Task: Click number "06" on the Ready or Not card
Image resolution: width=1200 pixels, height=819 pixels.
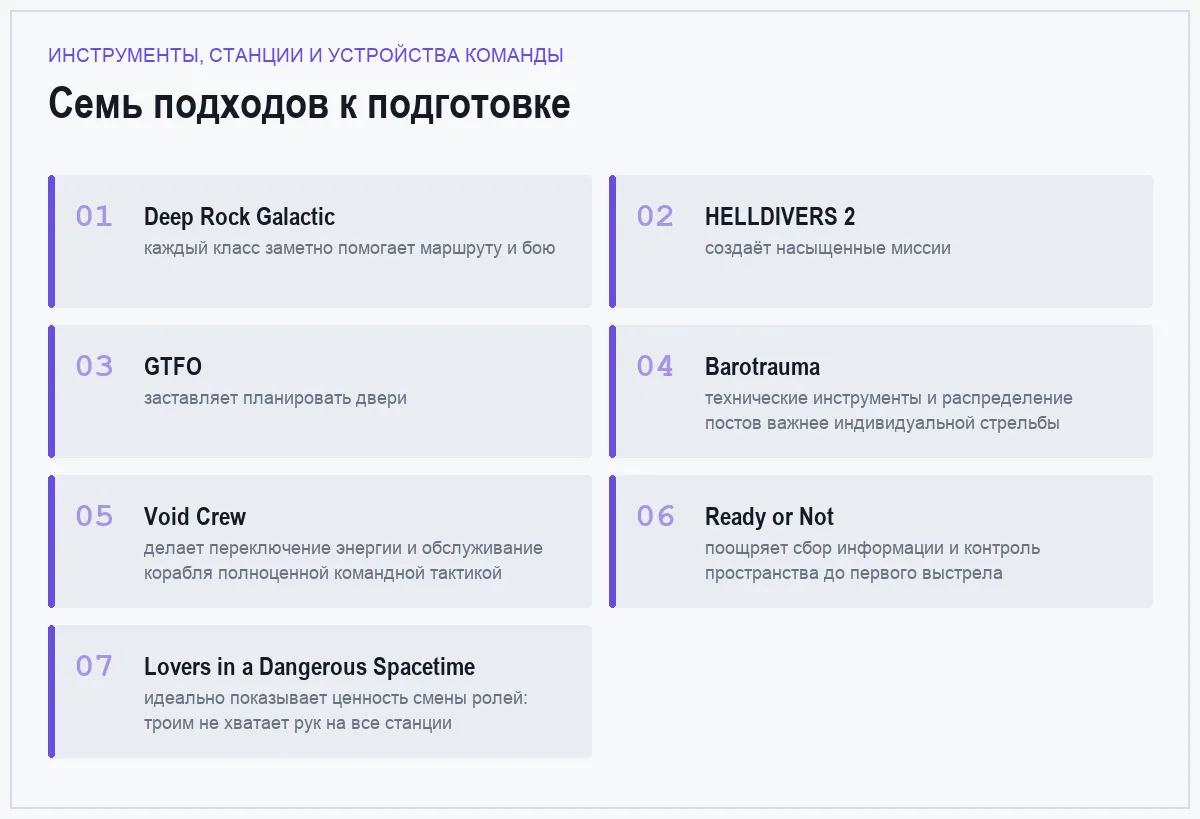Action: click(x=655, y=516)
